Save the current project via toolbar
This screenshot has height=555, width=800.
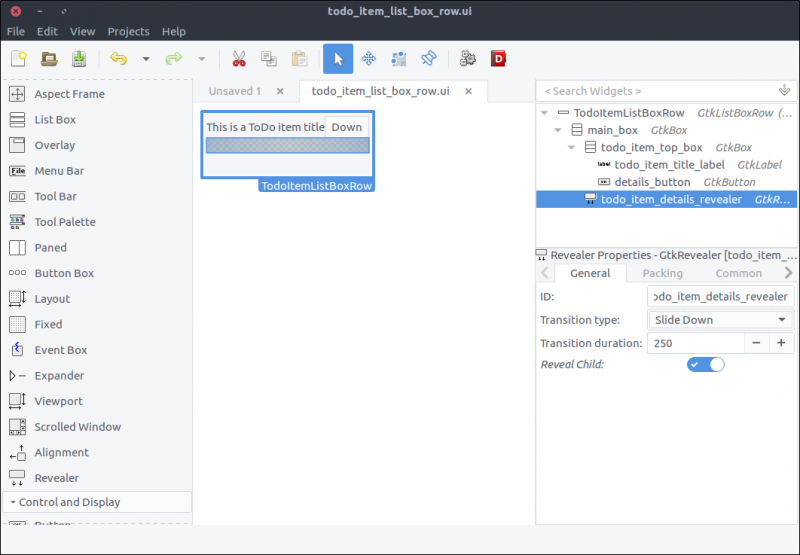[x=79, y=59]
